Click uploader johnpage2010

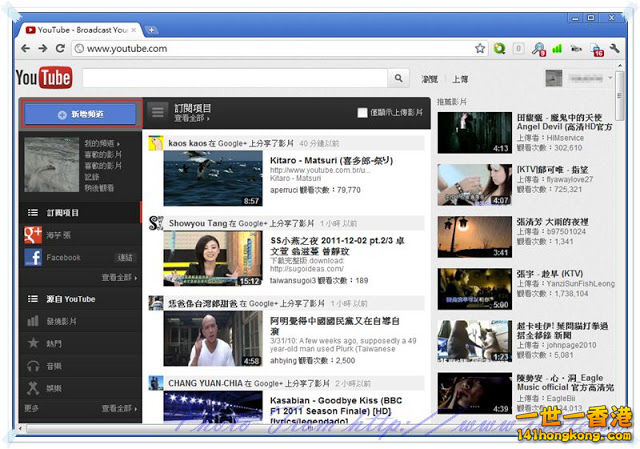[571, 345]
